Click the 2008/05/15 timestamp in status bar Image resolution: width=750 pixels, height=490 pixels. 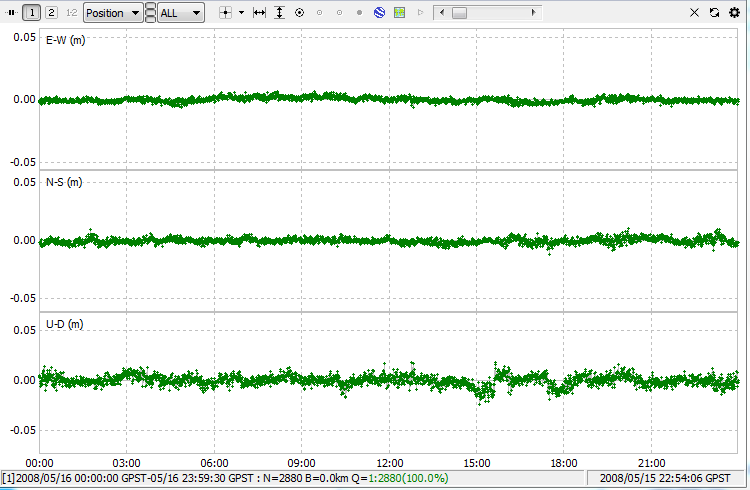665,479
